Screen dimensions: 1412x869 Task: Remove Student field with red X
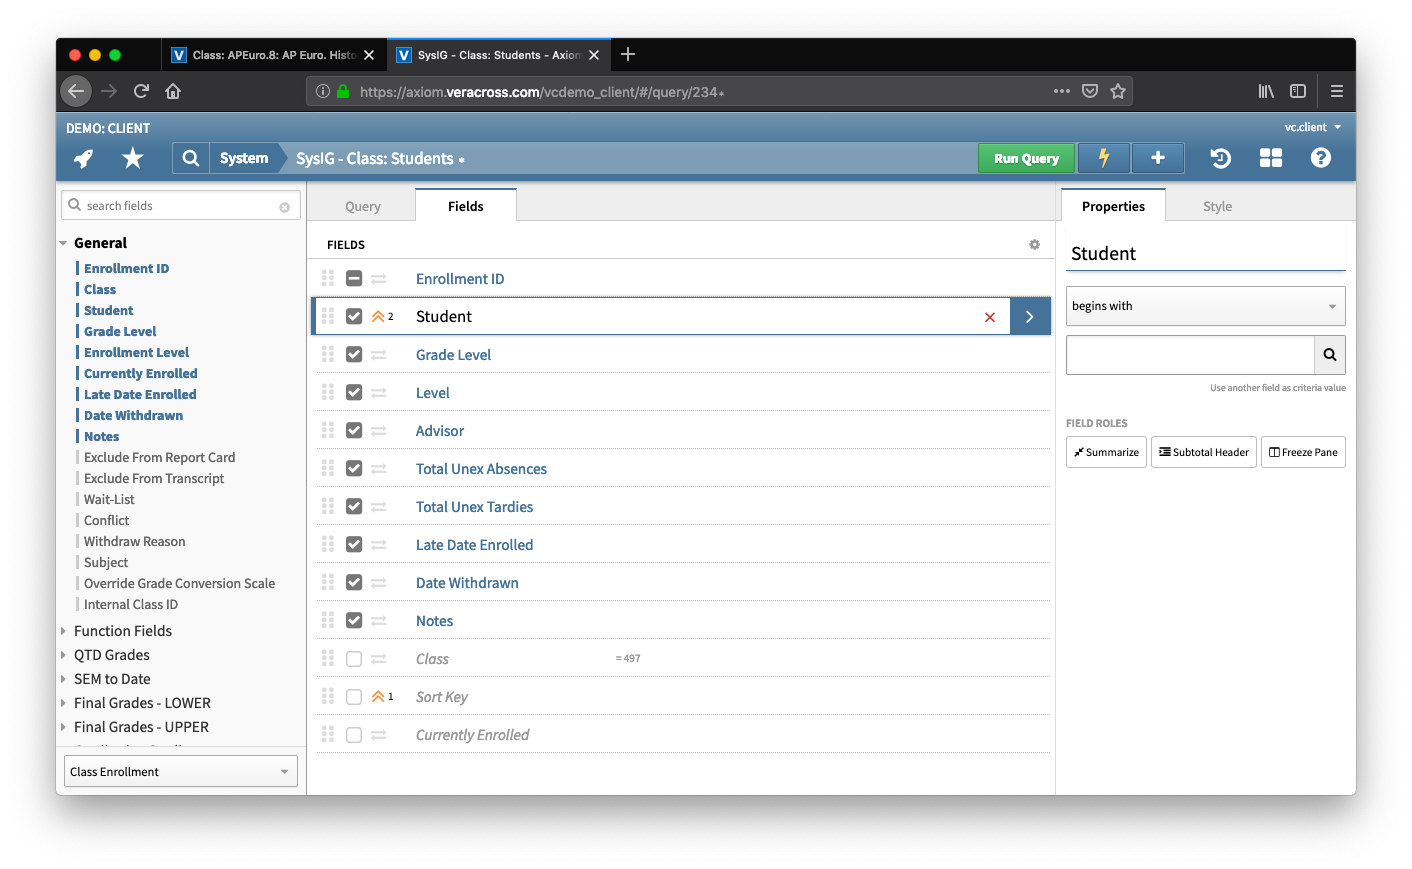pyautogui.click(x=990, y=317)
